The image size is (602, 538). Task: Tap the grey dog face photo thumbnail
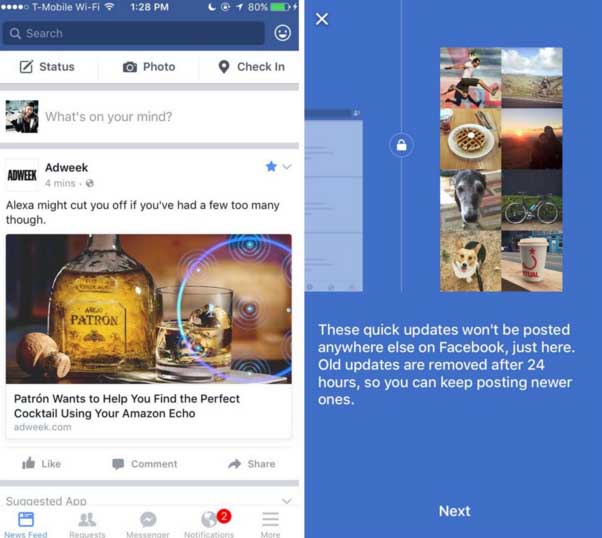pyautogui.click(x=470, y=200)
